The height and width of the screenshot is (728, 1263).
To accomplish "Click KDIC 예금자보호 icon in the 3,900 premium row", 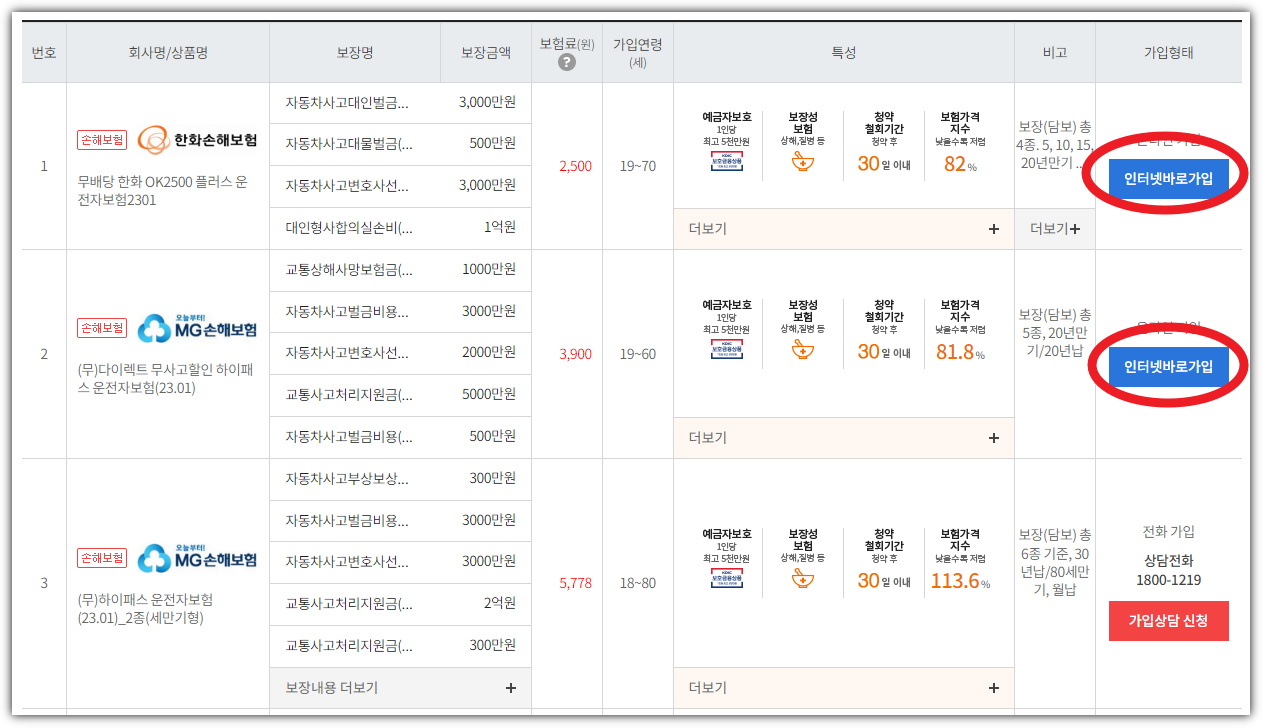I will pos(727,351).
